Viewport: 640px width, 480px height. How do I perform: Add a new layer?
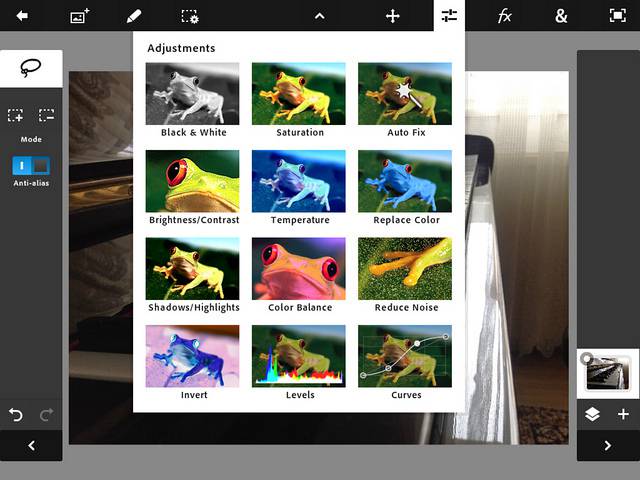623,415
